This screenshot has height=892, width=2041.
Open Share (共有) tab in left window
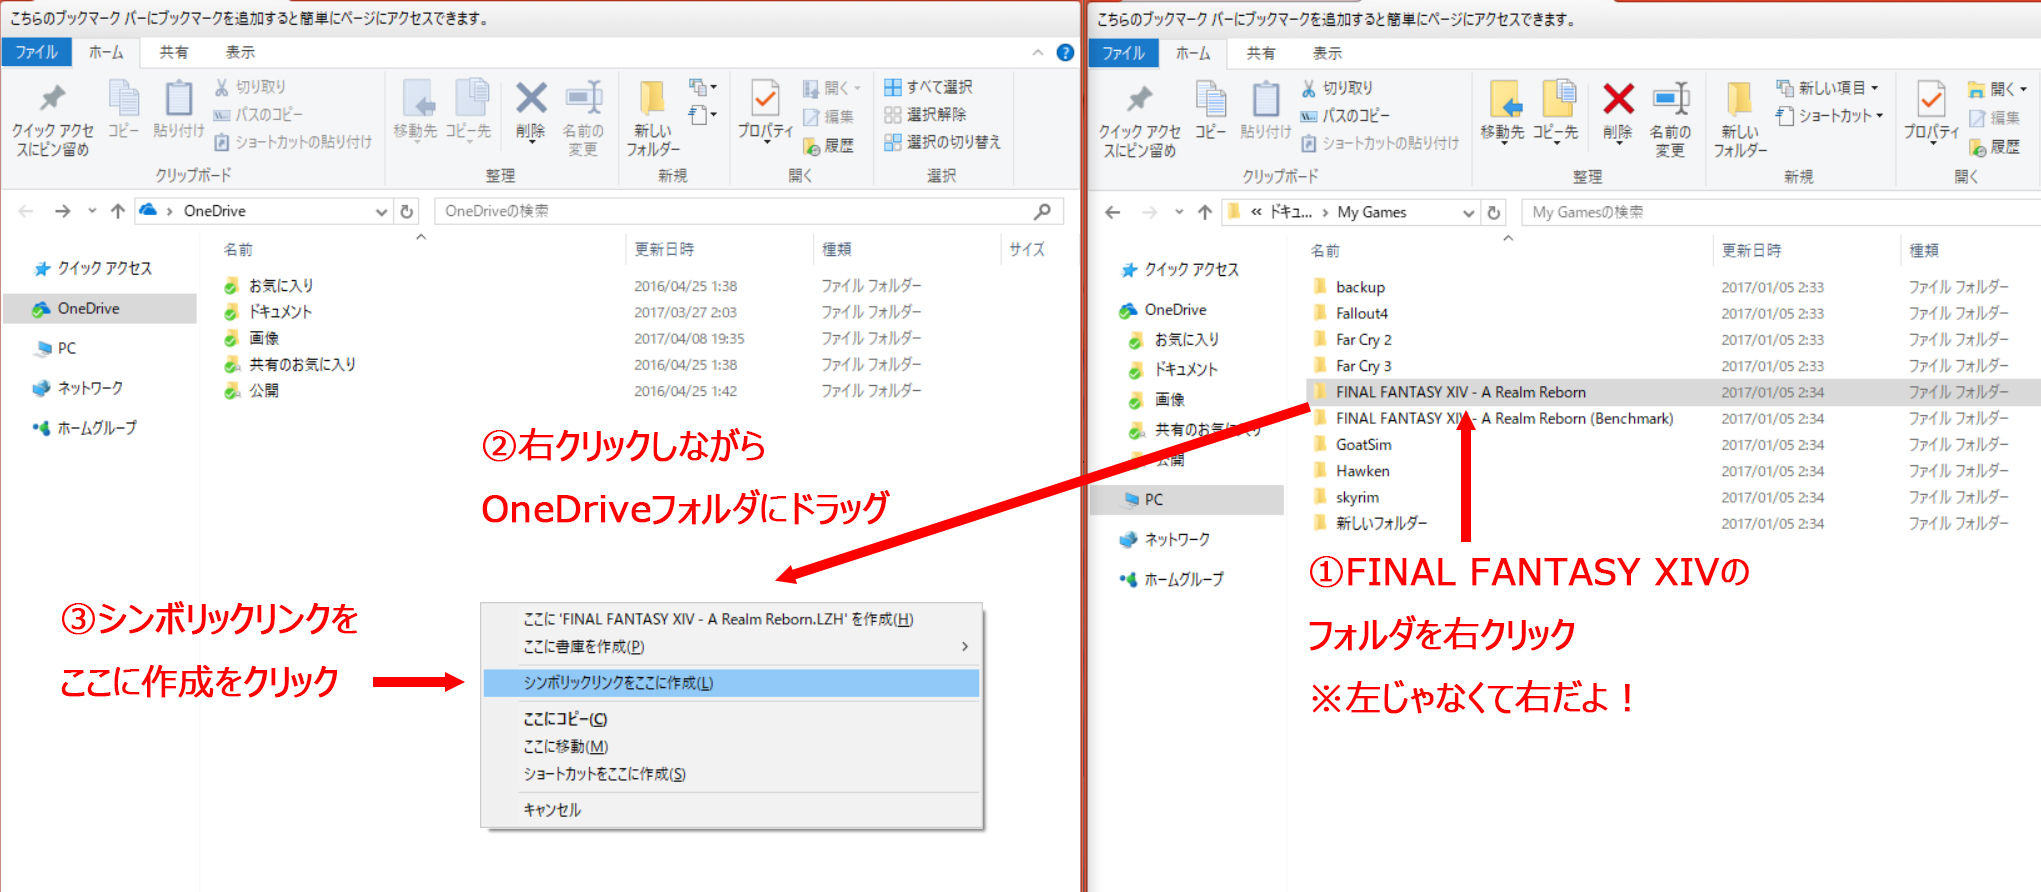(x=173, y=52)
